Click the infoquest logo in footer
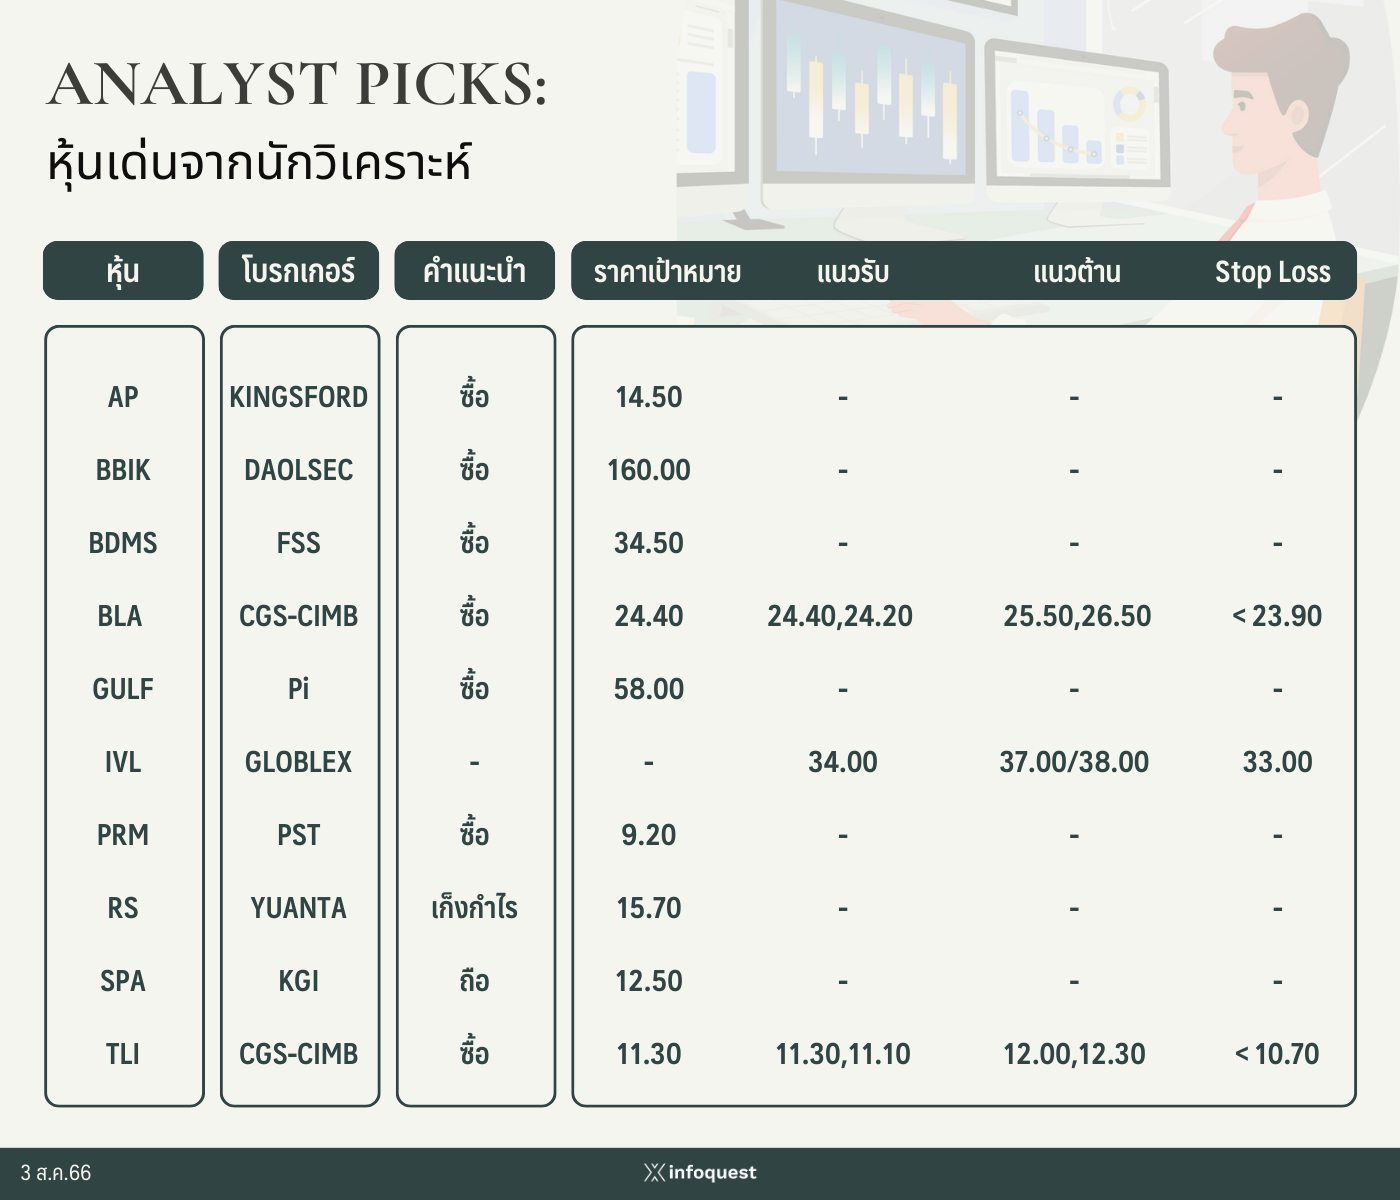 [x=700, y=1172]
